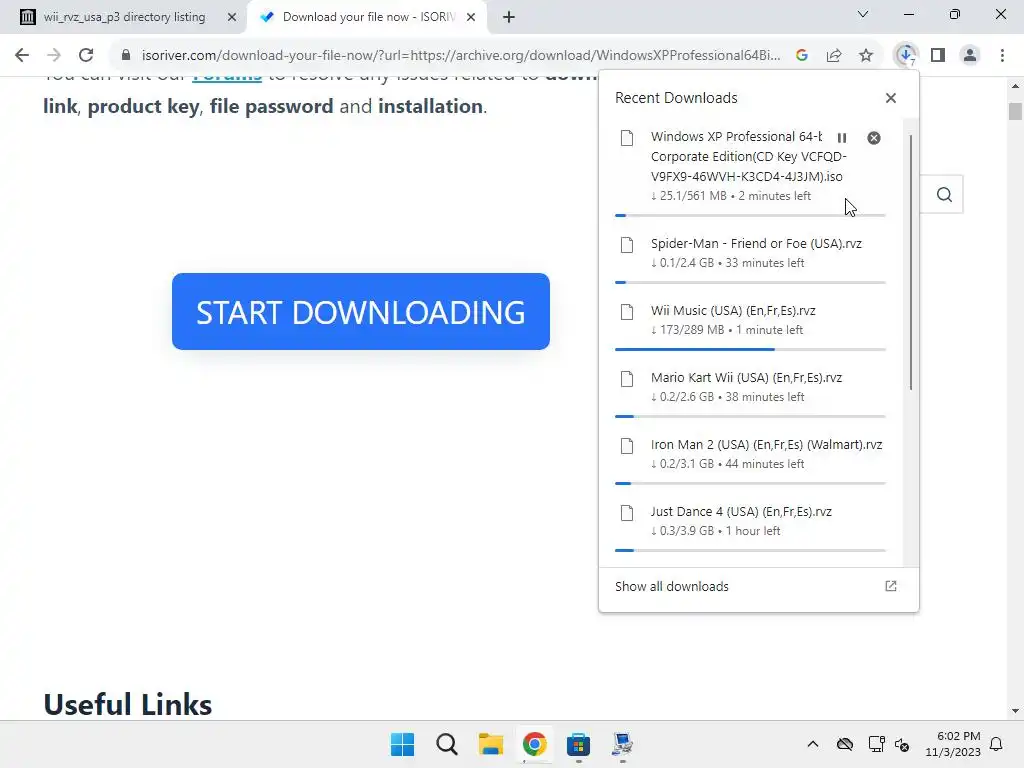
Task: Open the Windows Start menu
Action: coord(402,744)
